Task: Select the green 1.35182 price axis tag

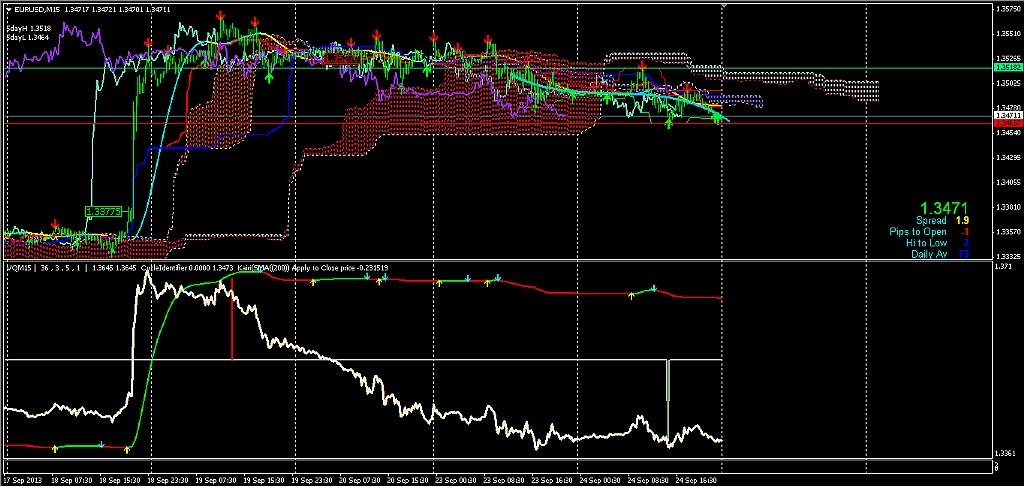Action: 1005,67
